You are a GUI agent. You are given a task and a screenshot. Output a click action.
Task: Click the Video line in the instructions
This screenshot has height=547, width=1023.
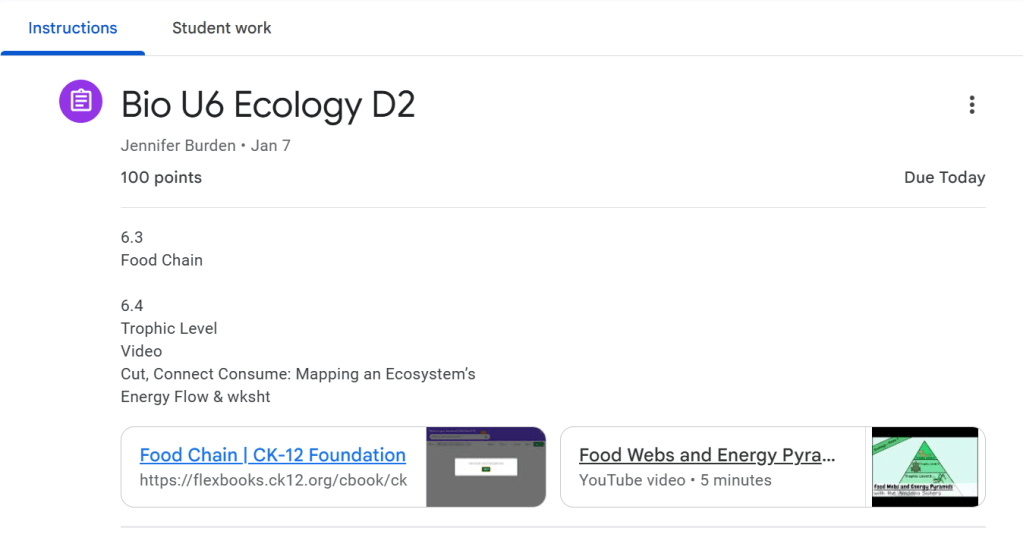coord(141,351)
